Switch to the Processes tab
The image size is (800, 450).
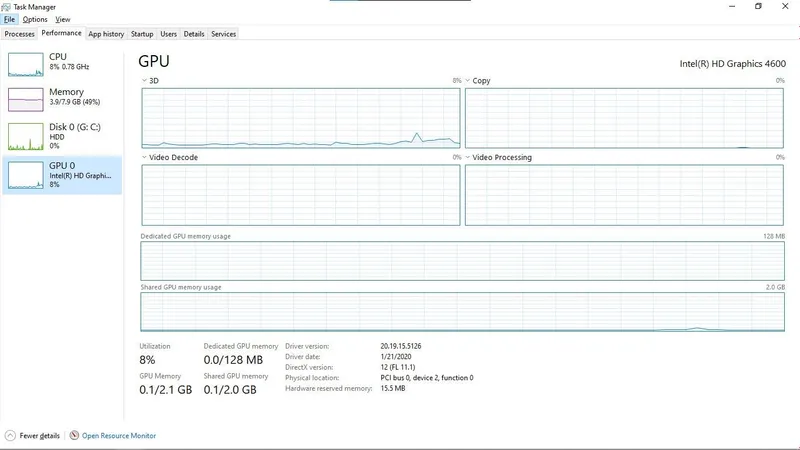tap(19, 34)
